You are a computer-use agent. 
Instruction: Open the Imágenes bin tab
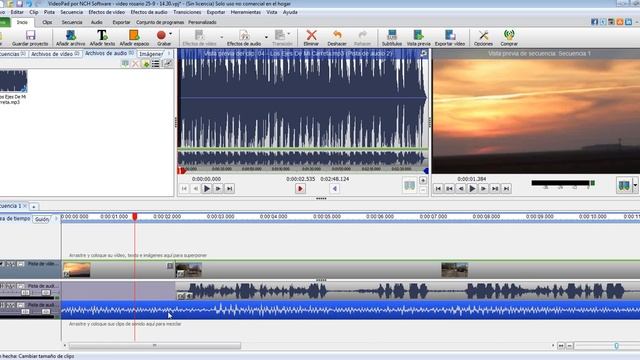[151, 54]
